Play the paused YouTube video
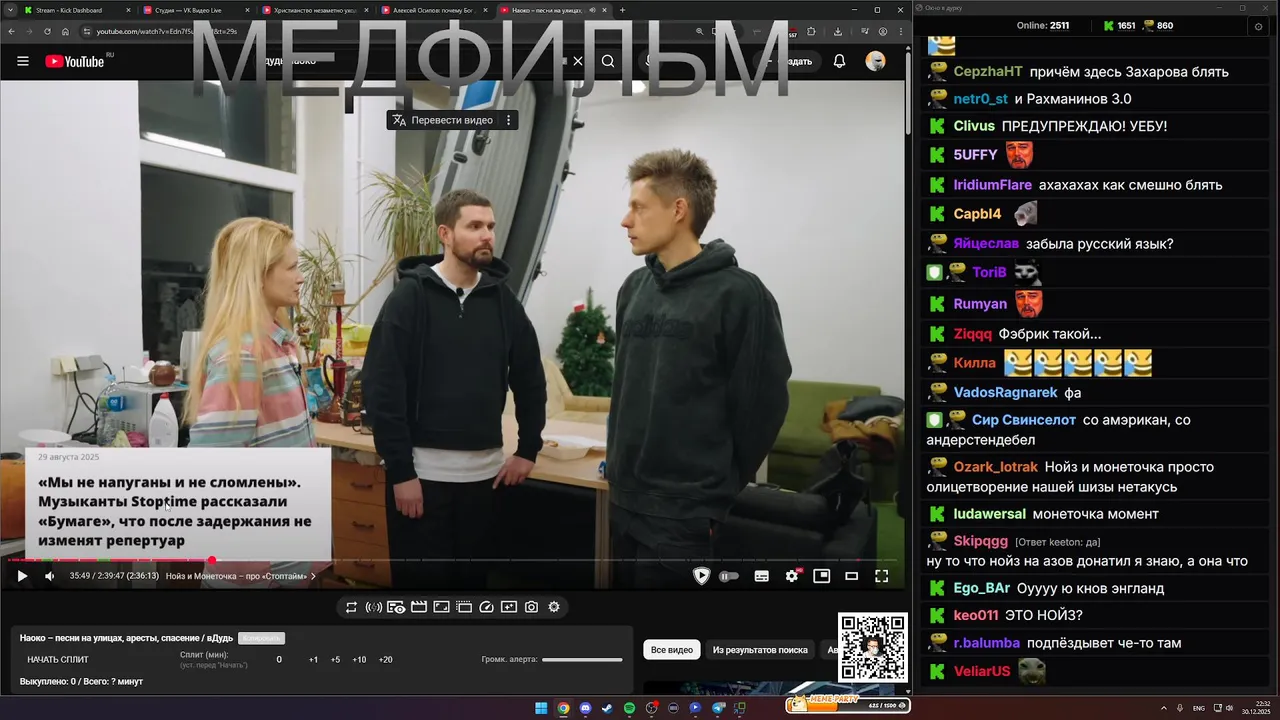This screenshot has height=720, width=1280. tap(22, 576)
